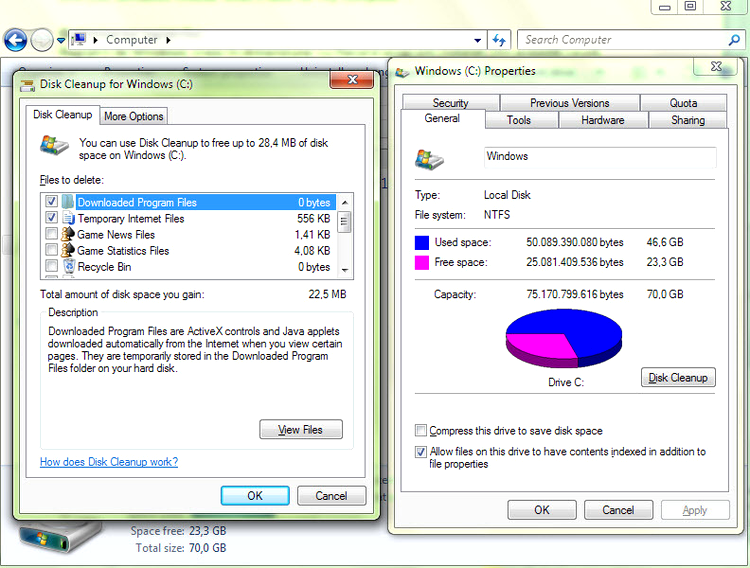The height and width of the screenshot is (568, 750).
Task: Select the Temporary Internet Files row text
Action: click(x=131, y=219)
